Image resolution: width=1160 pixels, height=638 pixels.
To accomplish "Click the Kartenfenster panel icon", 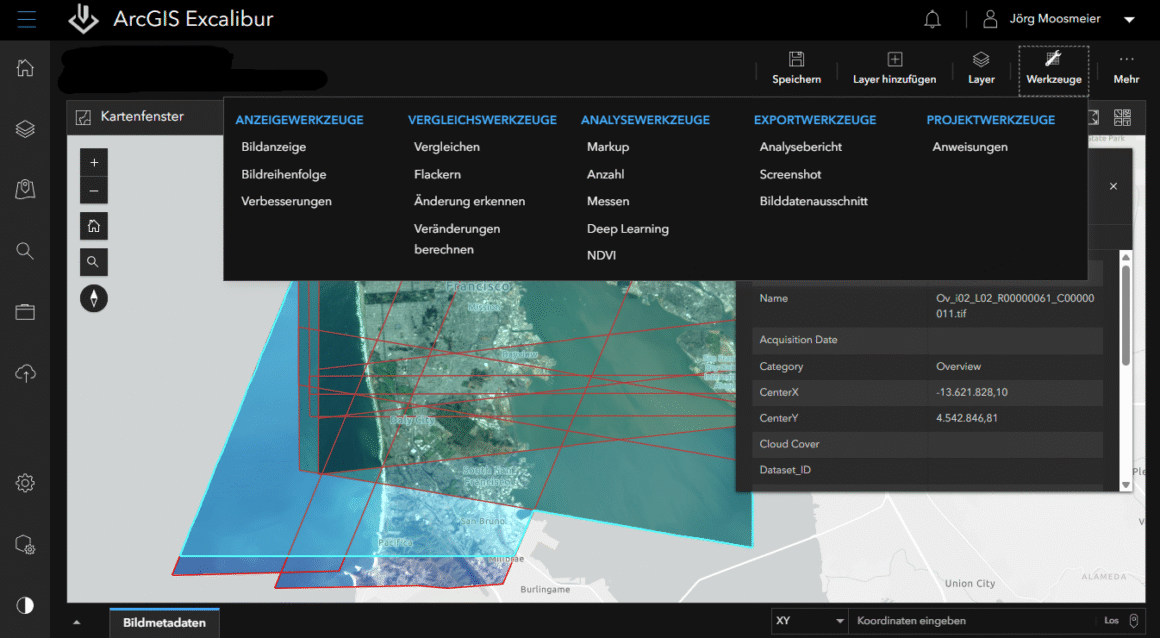I will click(x=84, y=117).
